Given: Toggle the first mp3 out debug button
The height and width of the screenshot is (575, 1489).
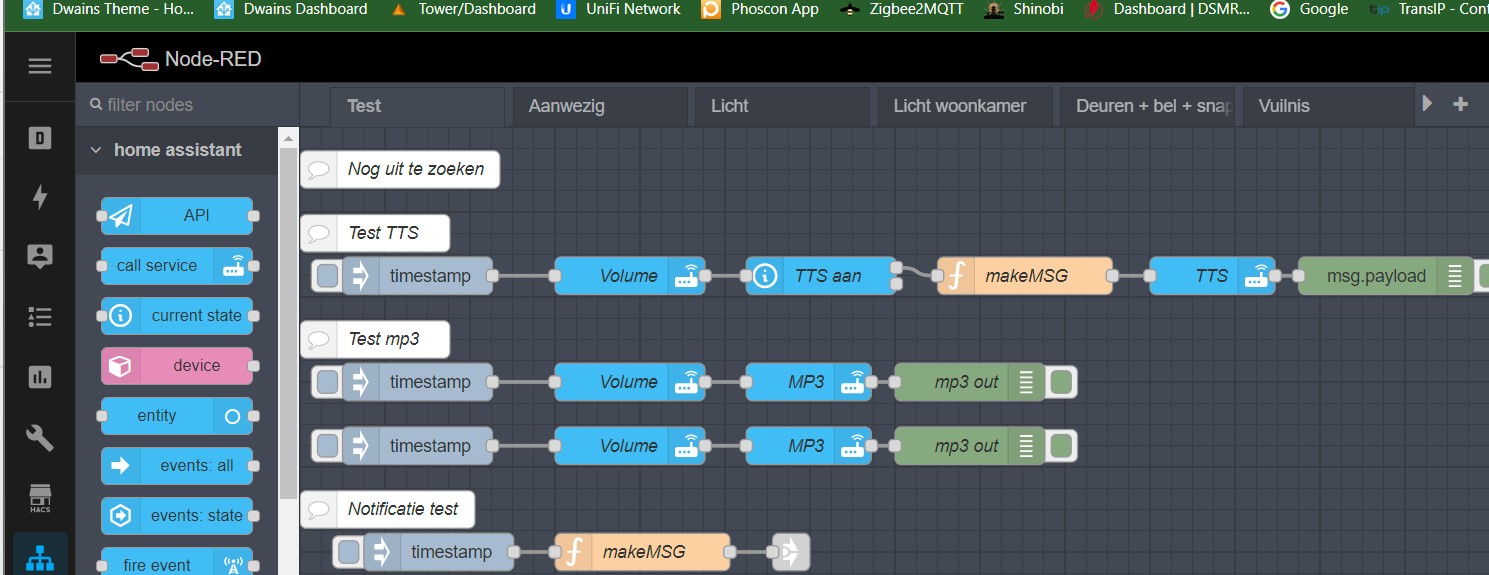Looking at the screenshot, I should pyautogui.click(x=1061, y=382).
